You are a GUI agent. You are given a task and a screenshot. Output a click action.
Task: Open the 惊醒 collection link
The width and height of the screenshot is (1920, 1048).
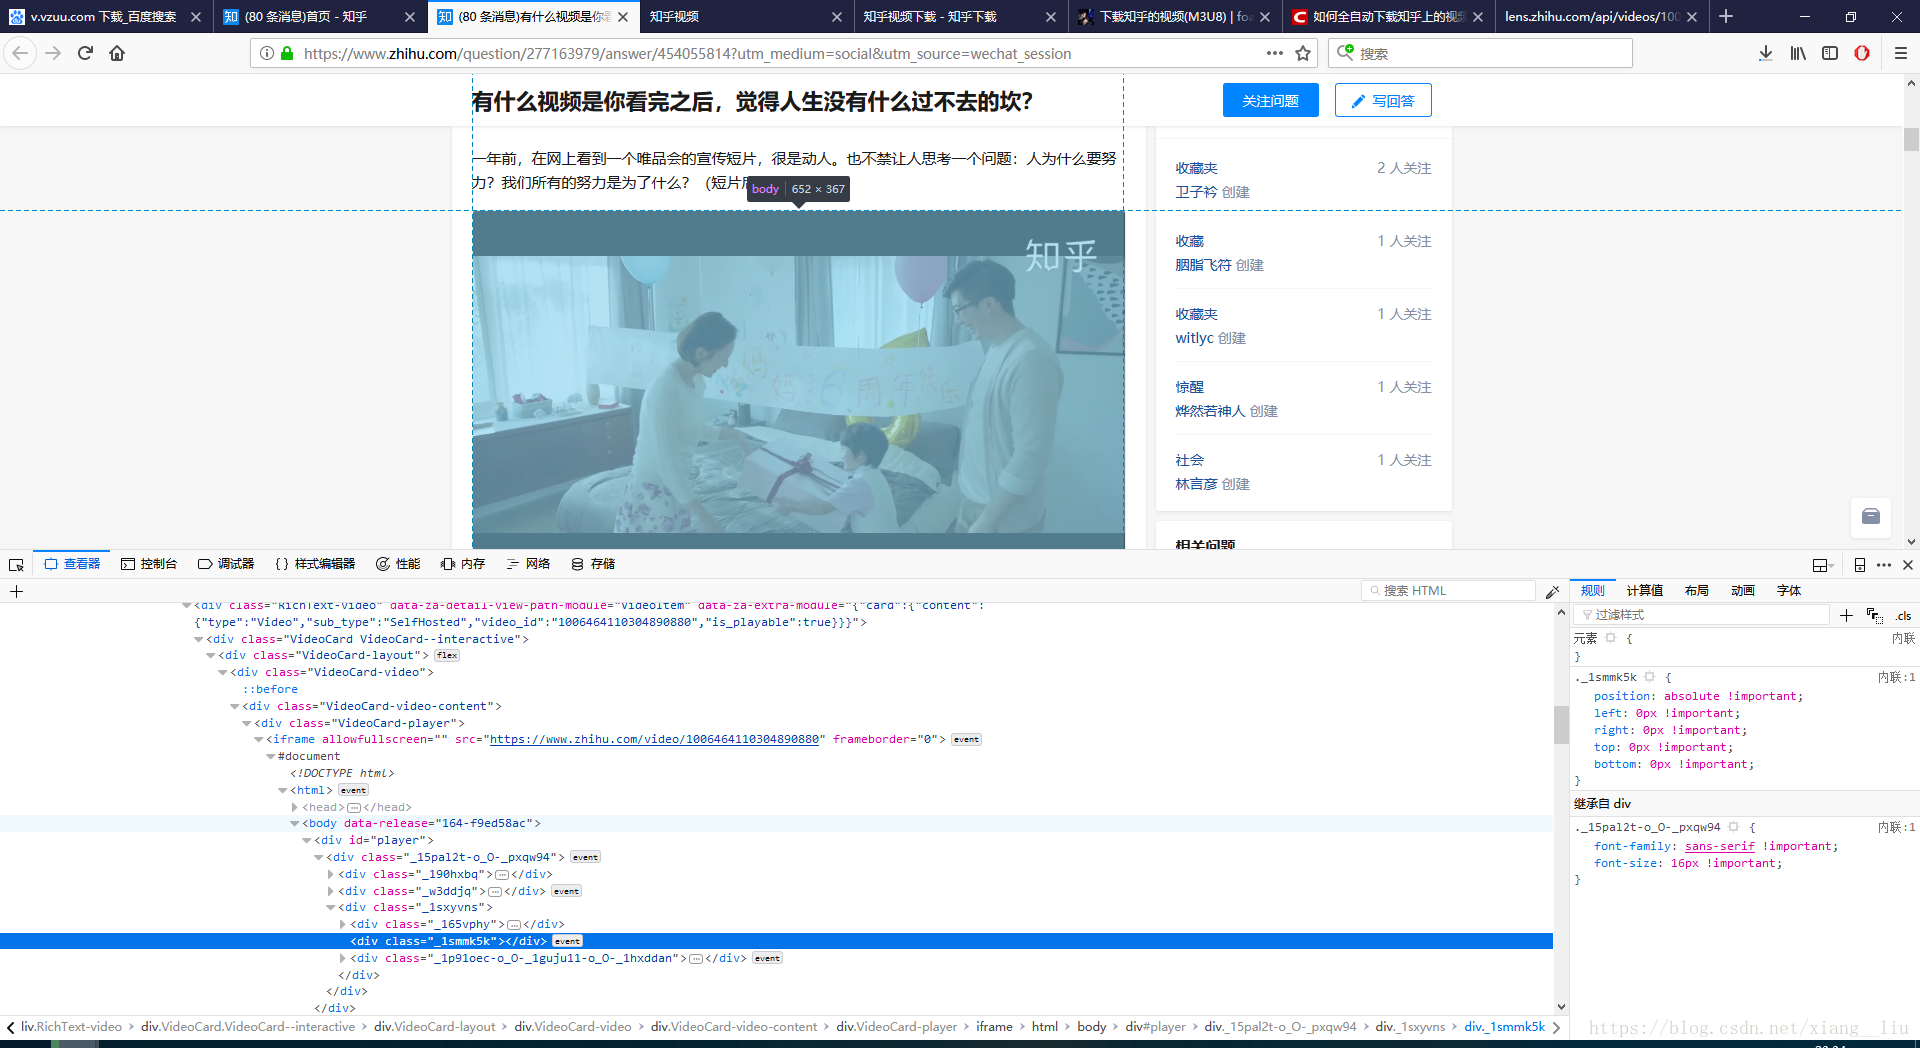click(1190, 387)
